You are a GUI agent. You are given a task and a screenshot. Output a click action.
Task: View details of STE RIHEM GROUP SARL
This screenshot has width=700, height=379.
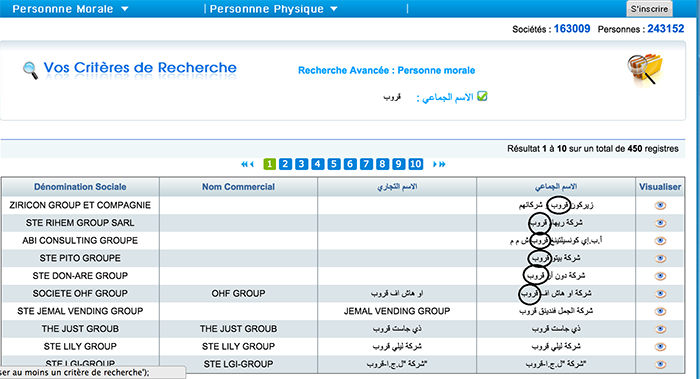(x=660, y=223)
